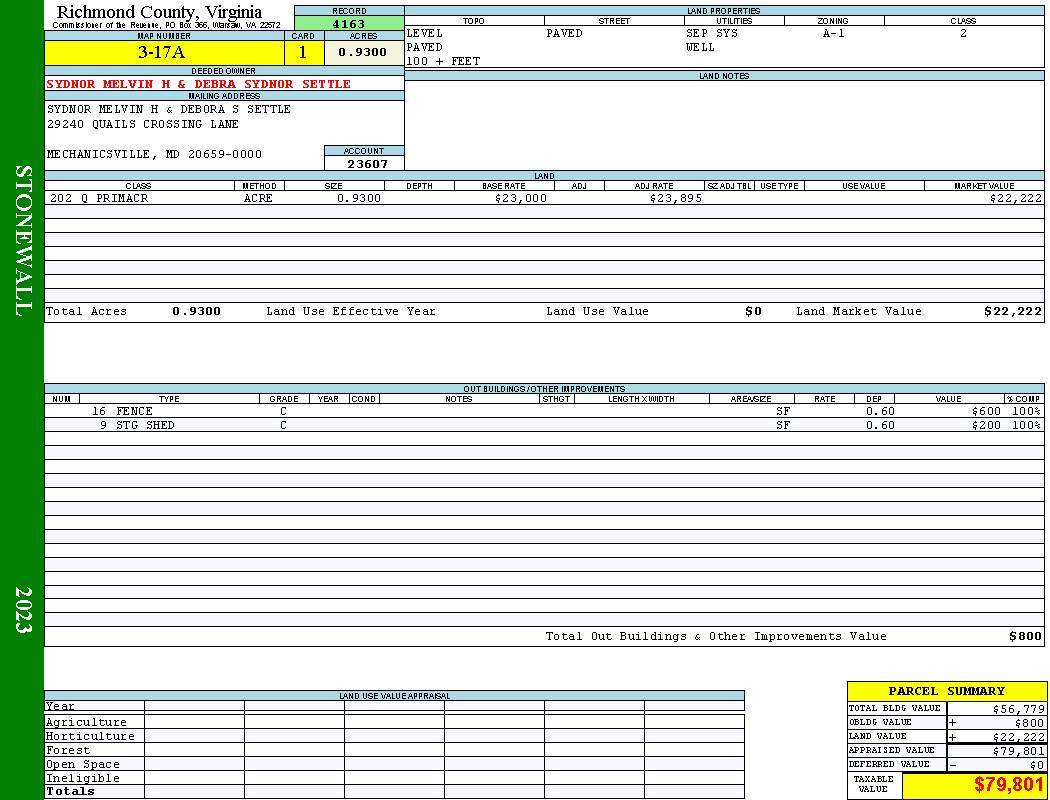Click Total Acres 0.9300 value
Screen dimensions: 1050x800
196,311
